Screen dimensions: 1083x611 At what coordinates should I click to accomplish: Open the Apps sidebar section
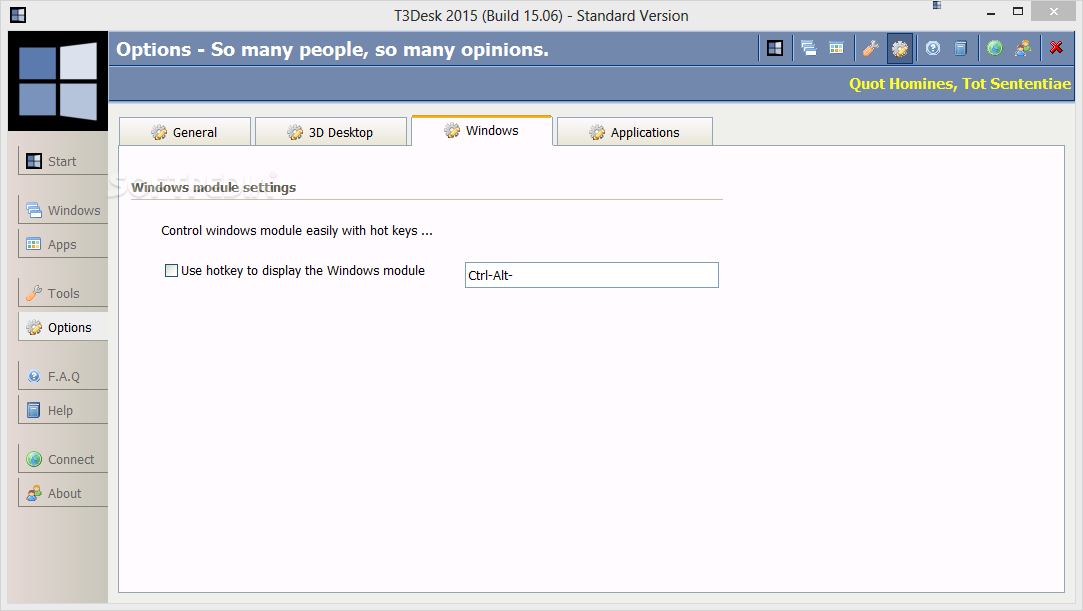click(x=63, y=244)
